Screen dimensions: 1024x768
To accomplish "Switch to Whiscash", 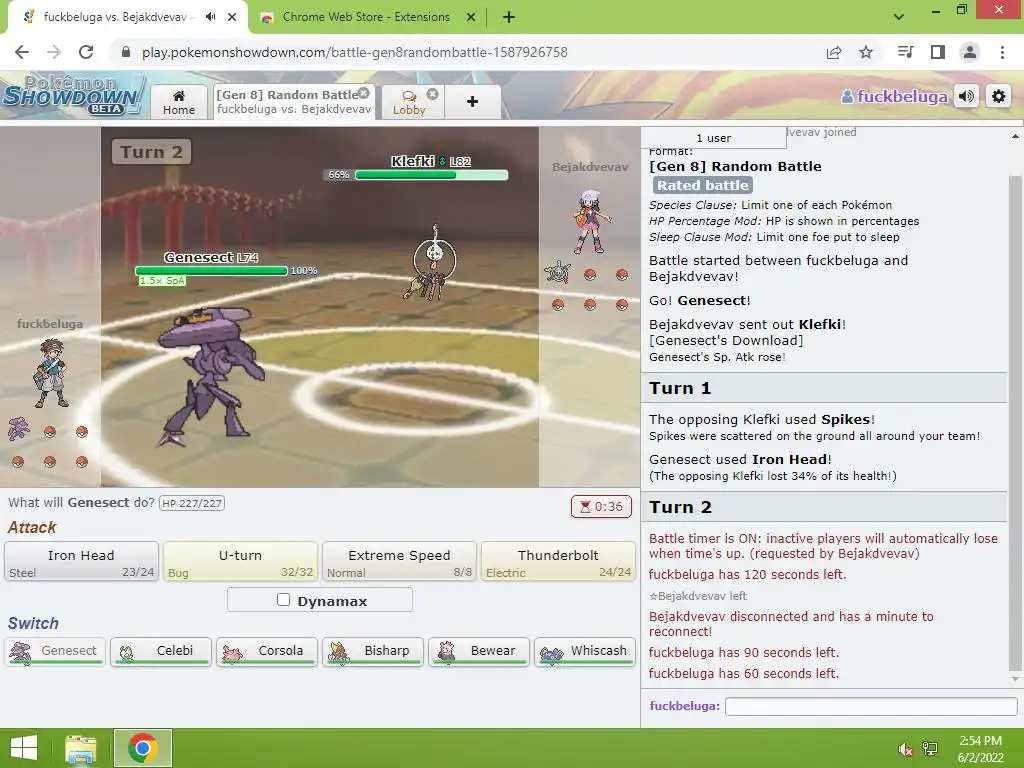I will click(584, 652).
